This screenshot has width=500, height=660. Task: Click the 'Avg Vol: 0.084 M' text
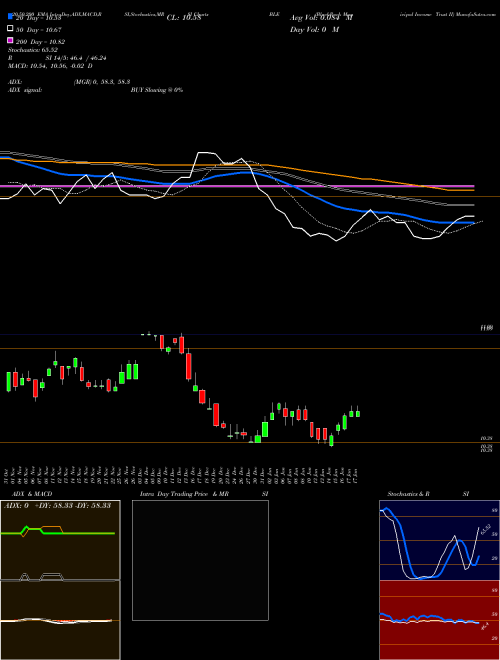coord(322,18)
